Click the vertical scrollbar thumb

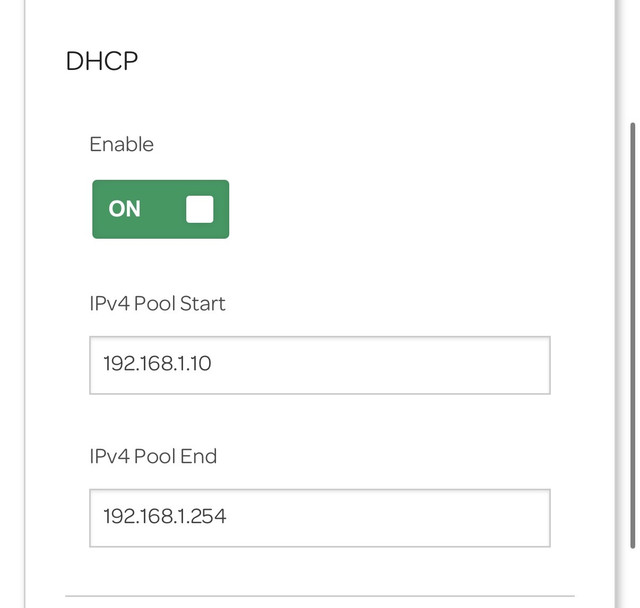point(633,335)
